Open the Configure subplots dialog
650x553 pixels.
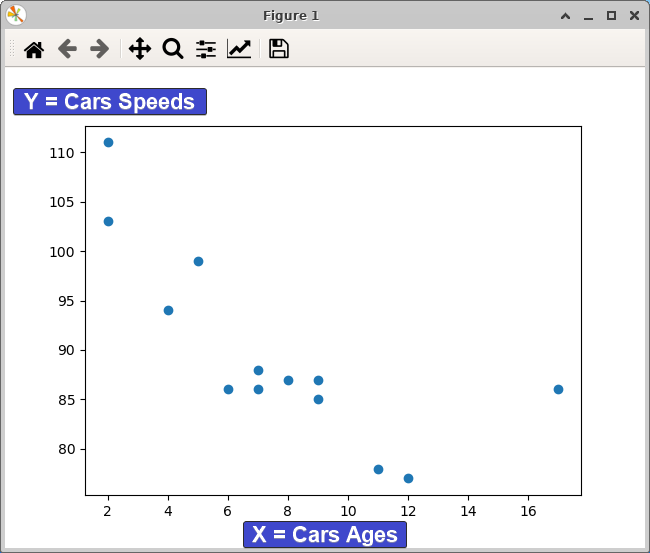pyautogui.click(x=206, y=49)
